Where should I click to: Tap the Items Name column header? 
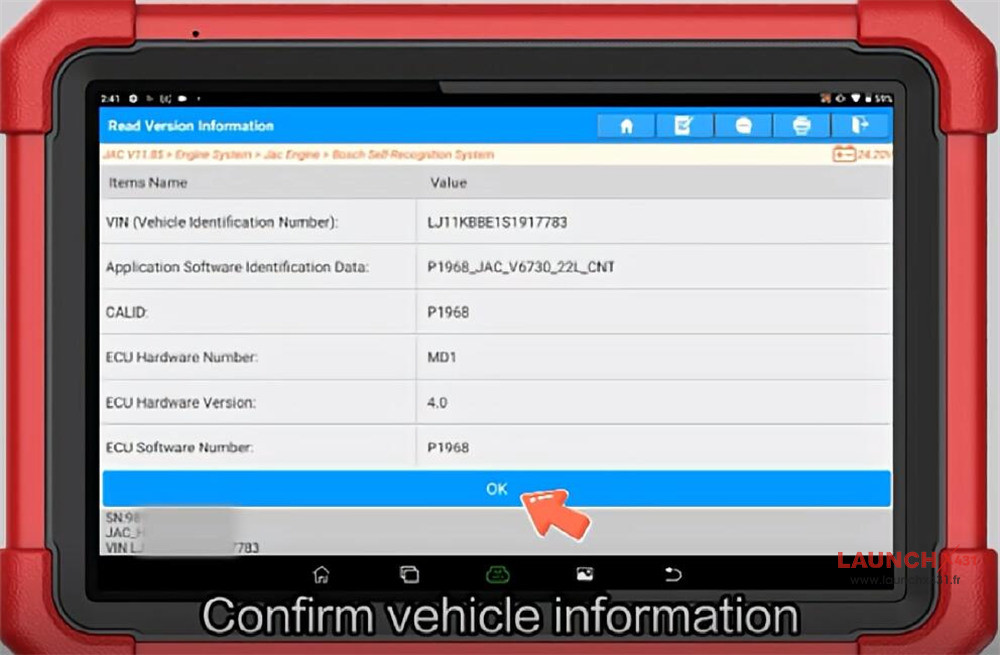pyautogui.click(x=146, y=183)
